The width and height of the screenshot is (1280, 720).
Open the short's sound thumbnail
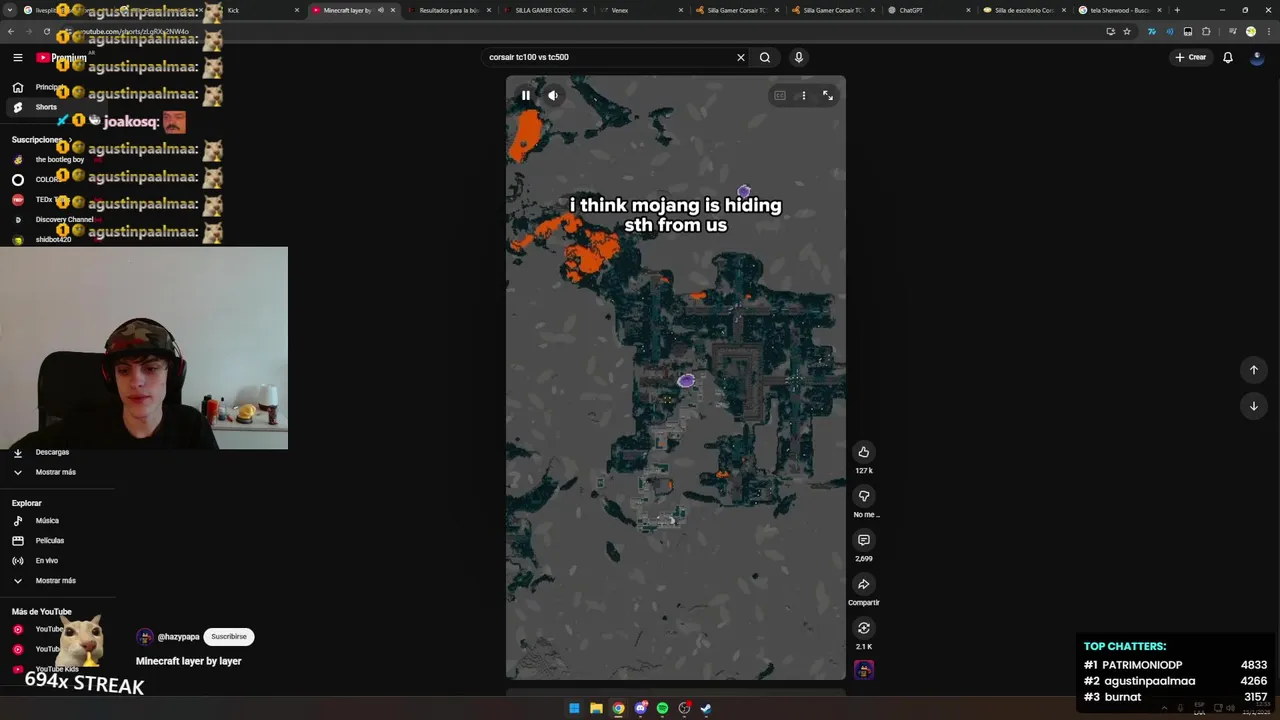pyautogui.click(x=864, y=670)
